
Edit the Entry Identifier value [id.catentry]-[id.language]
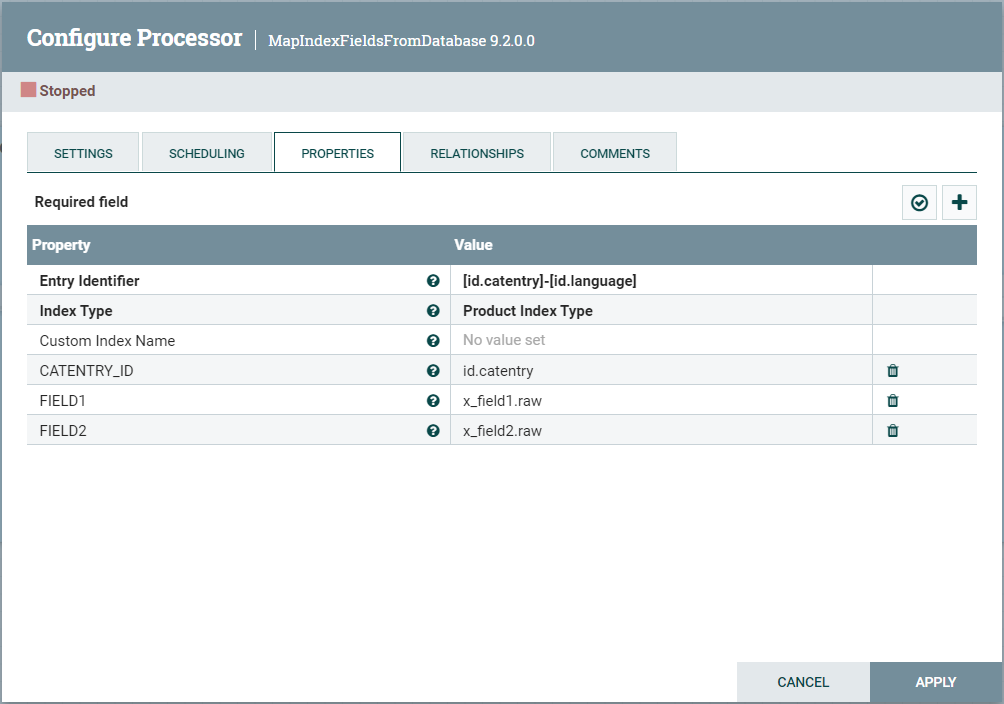(661, 281)
